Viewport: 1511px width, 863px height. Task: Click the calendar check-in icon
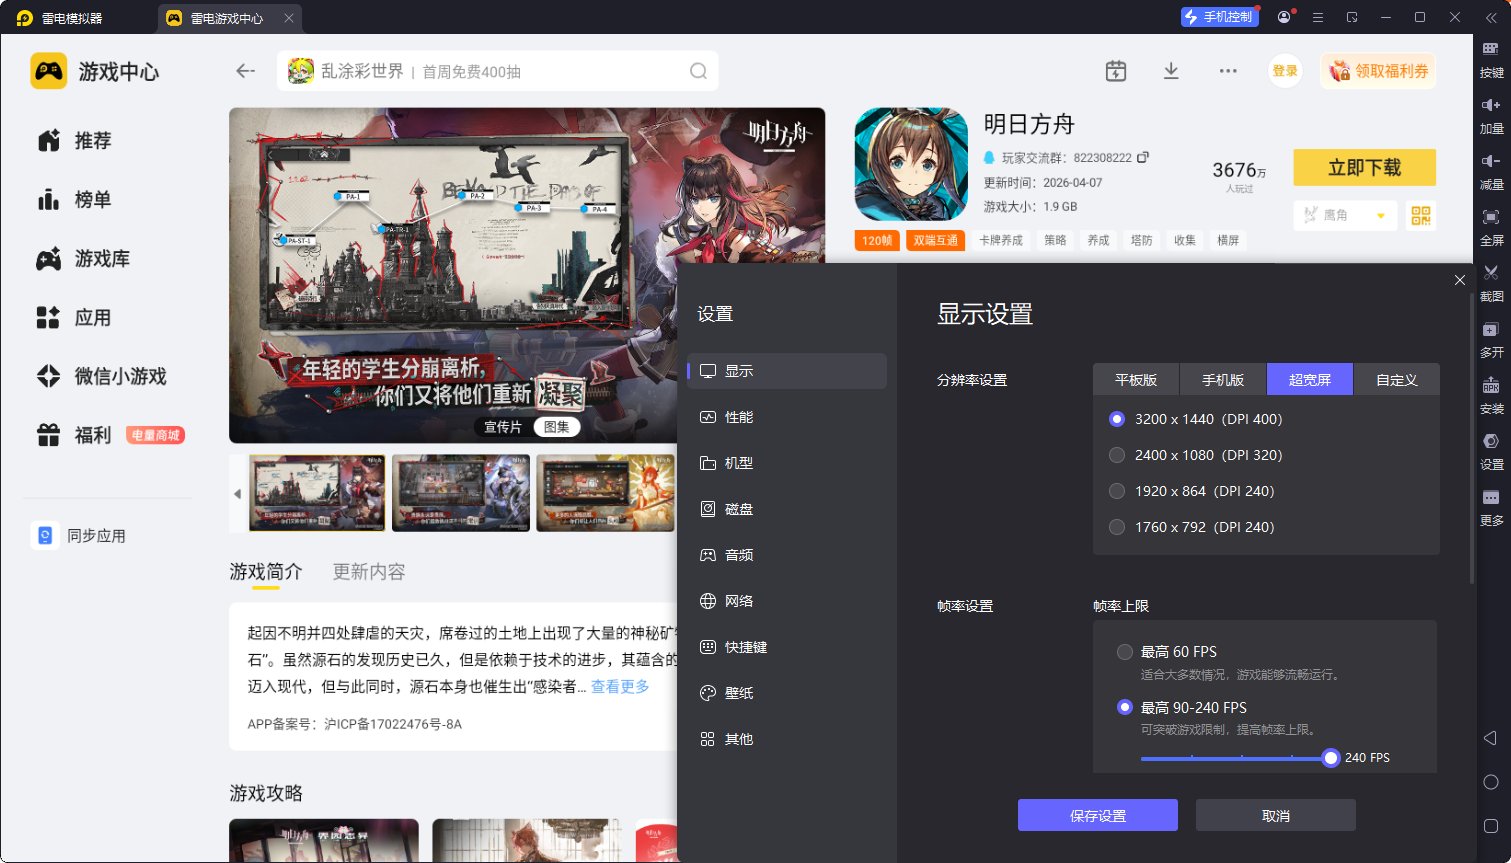pos(1116,71)
